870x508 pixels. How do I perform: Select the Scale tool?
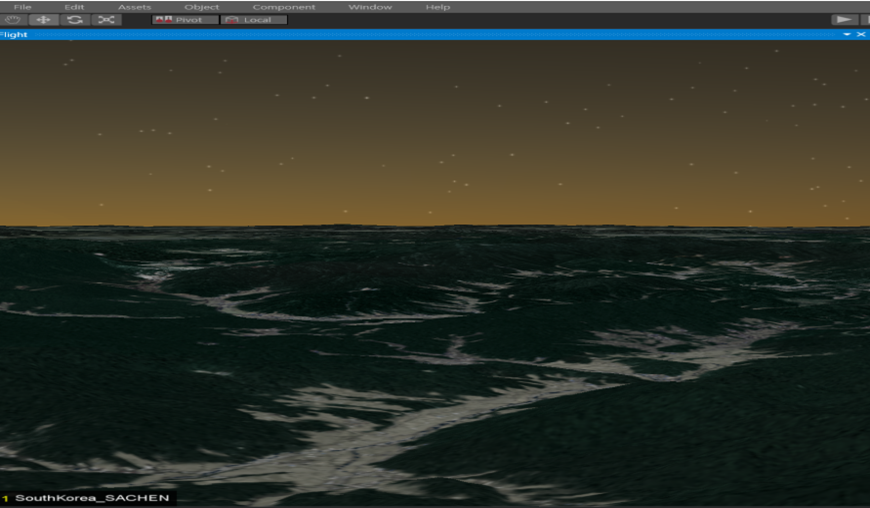pyautogui.click(x=105, y=20)
